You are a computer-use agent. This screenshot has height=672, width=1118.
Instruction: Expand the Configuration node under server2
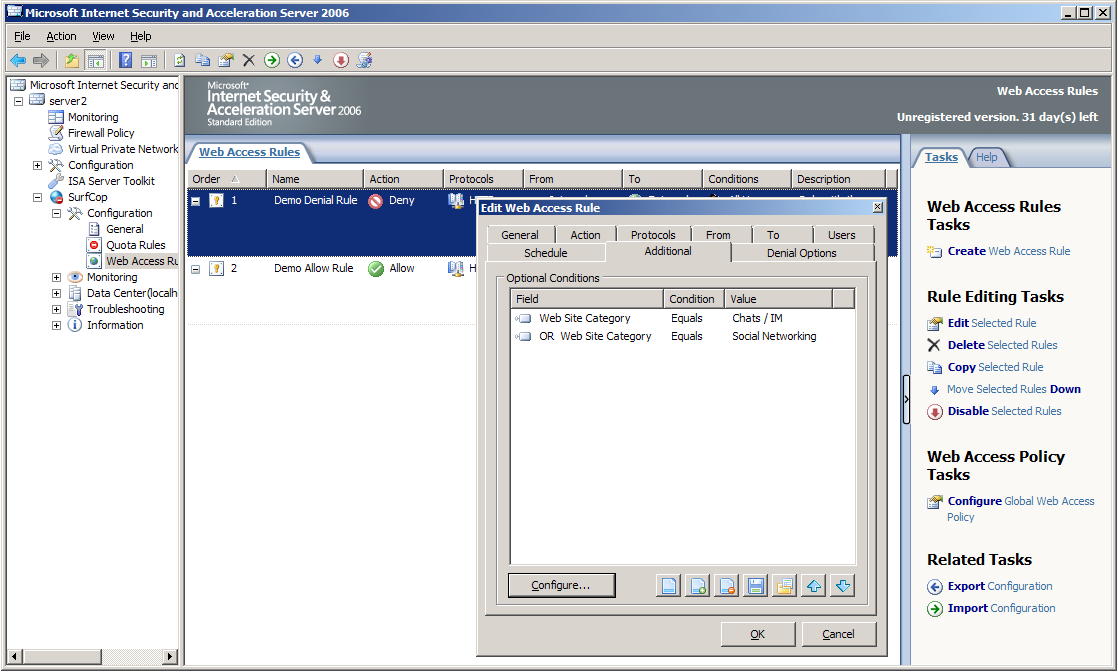(37, 166)
